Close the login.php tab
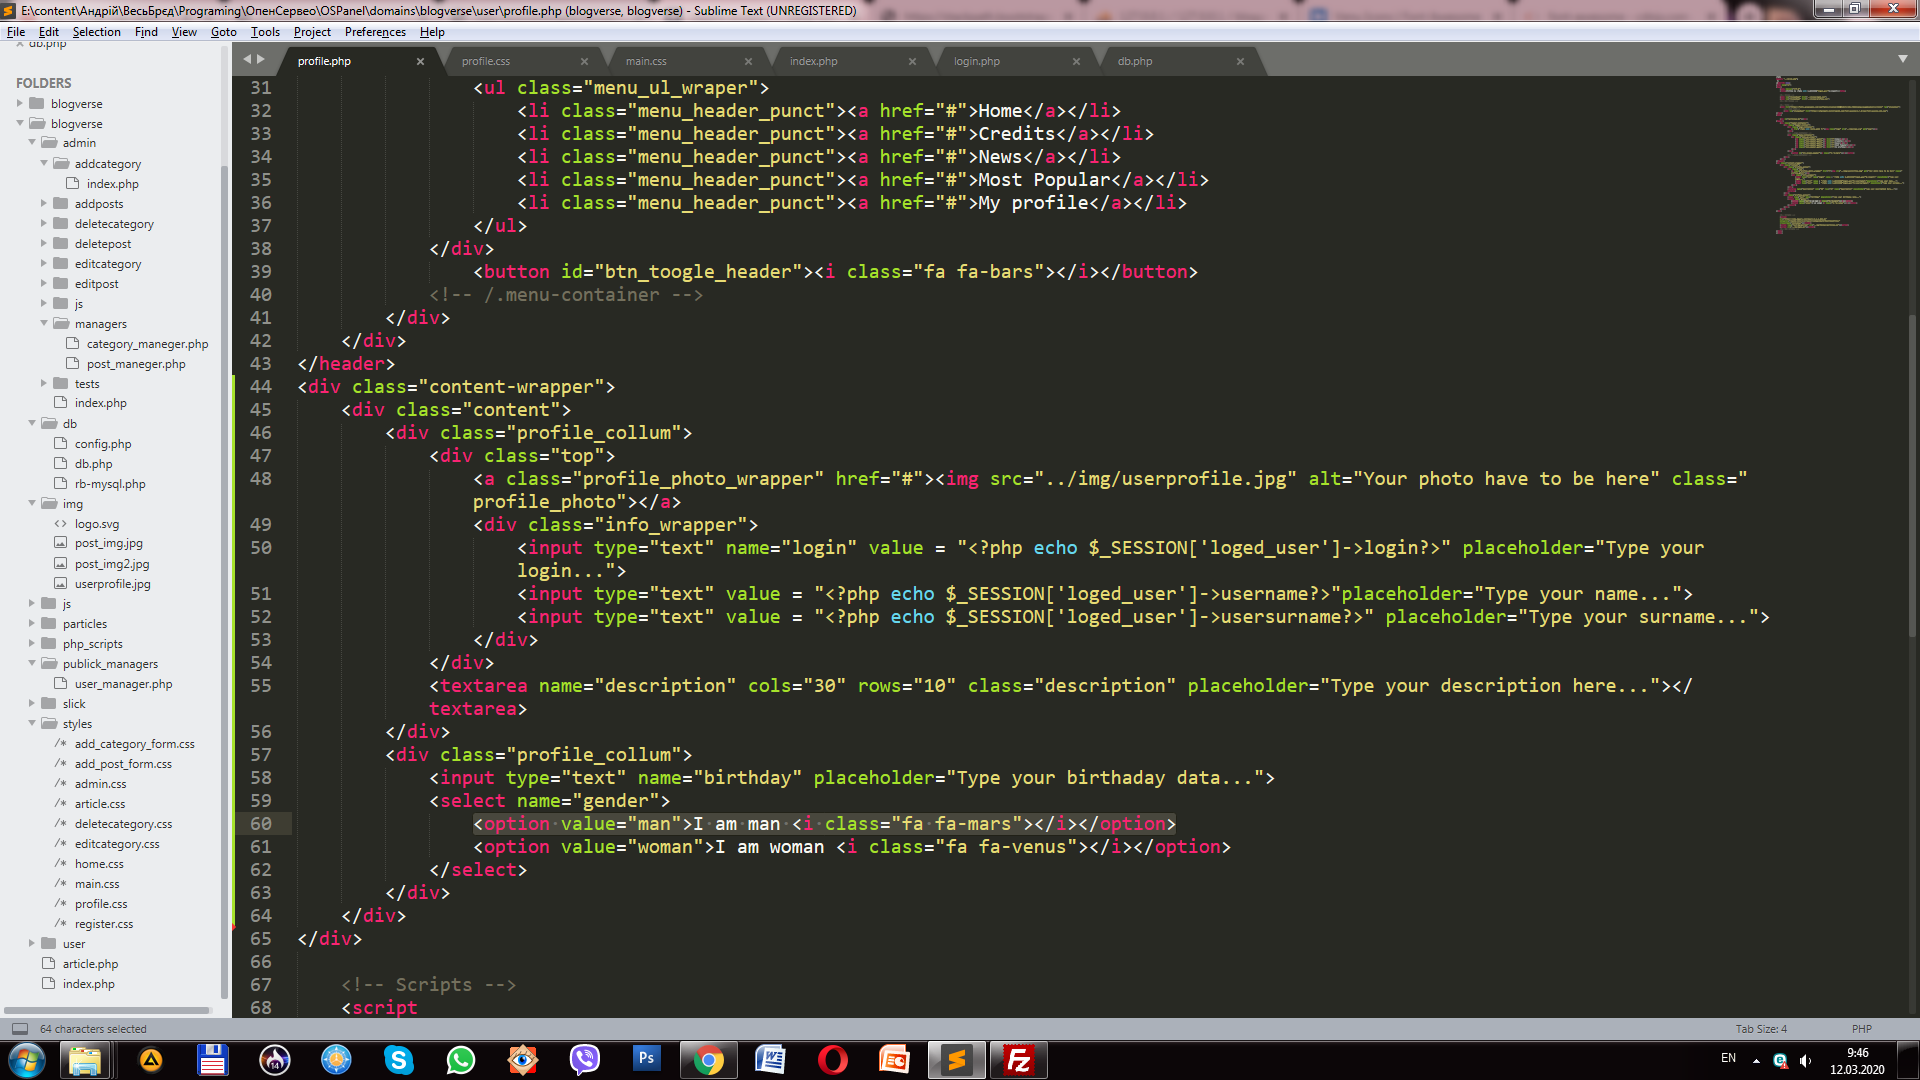 point(1076,61)
